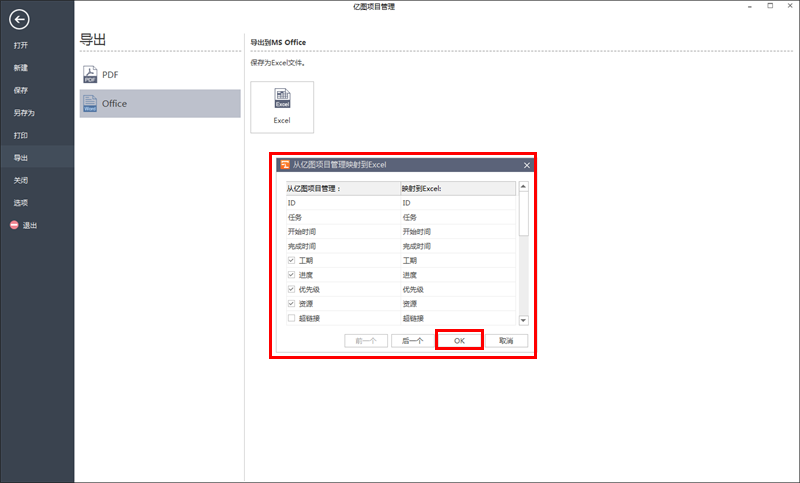
Task: Enable the 超链接 checkbox
Action: tap(291, 318)
